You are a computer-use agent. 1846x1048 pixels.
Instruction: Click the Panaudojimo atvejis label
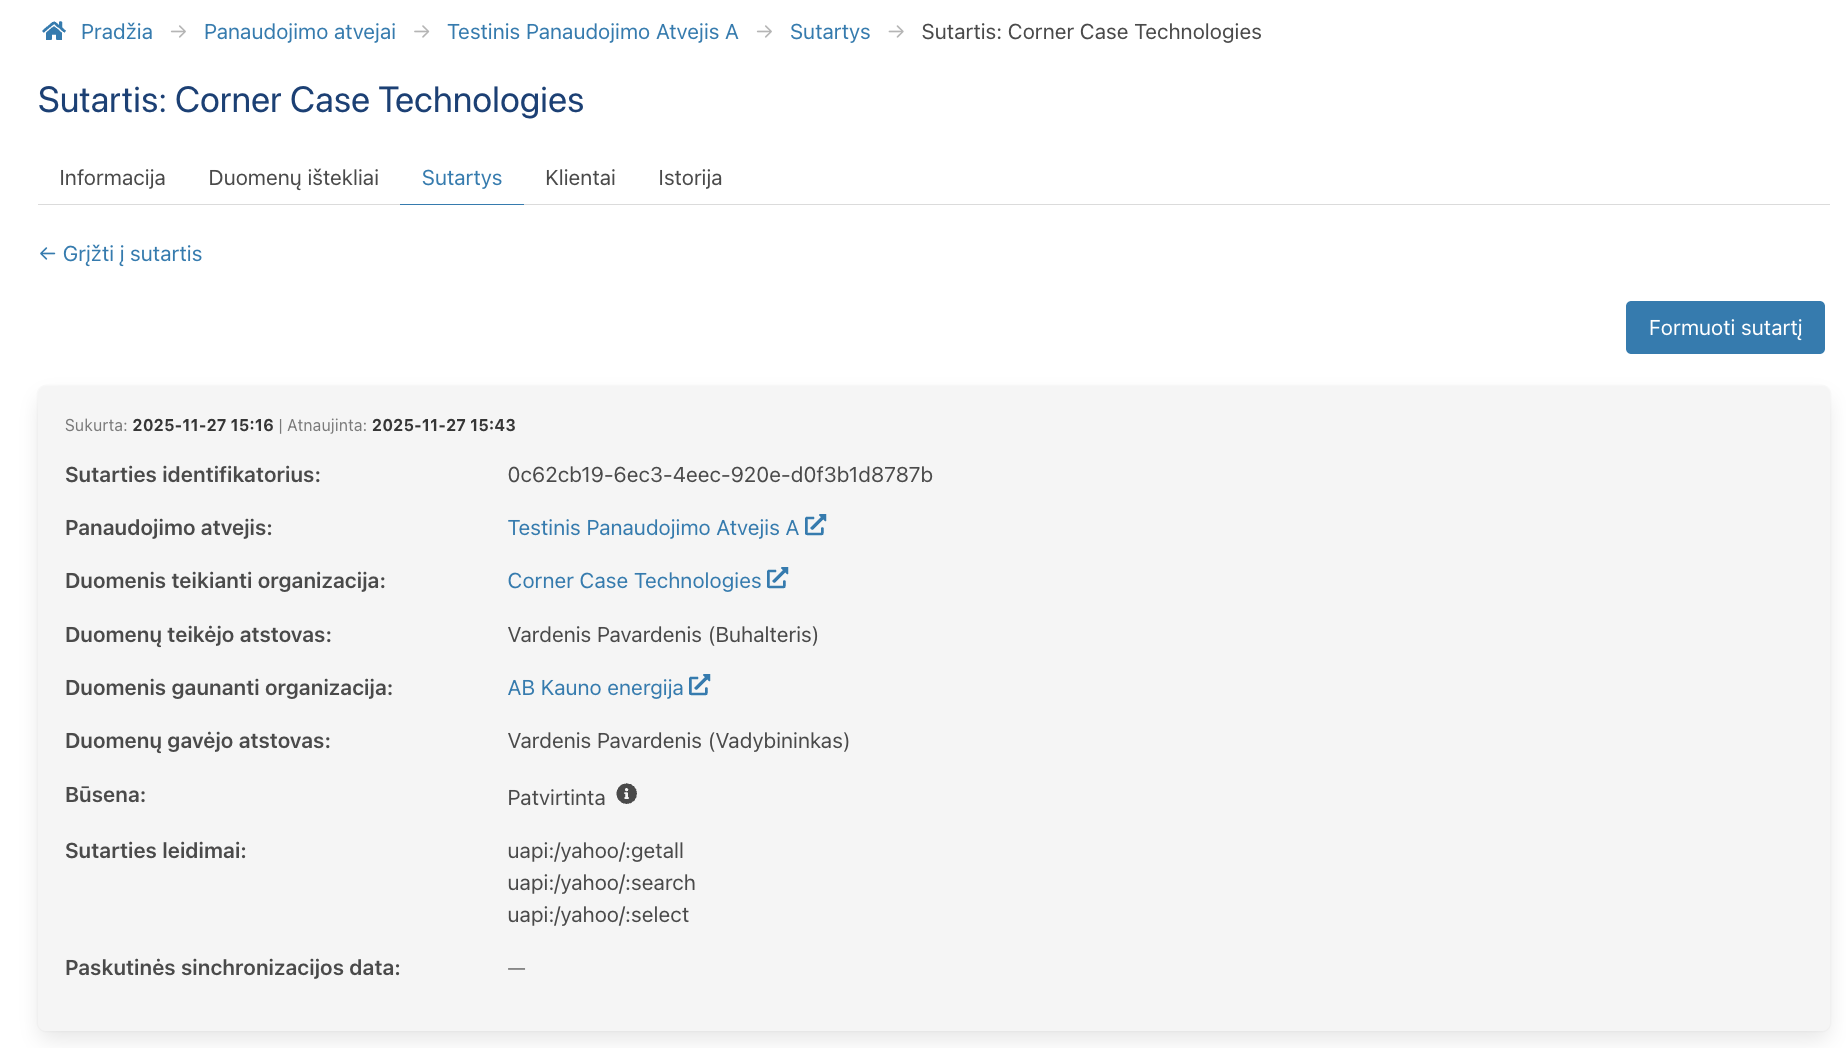tap(169, 528)
